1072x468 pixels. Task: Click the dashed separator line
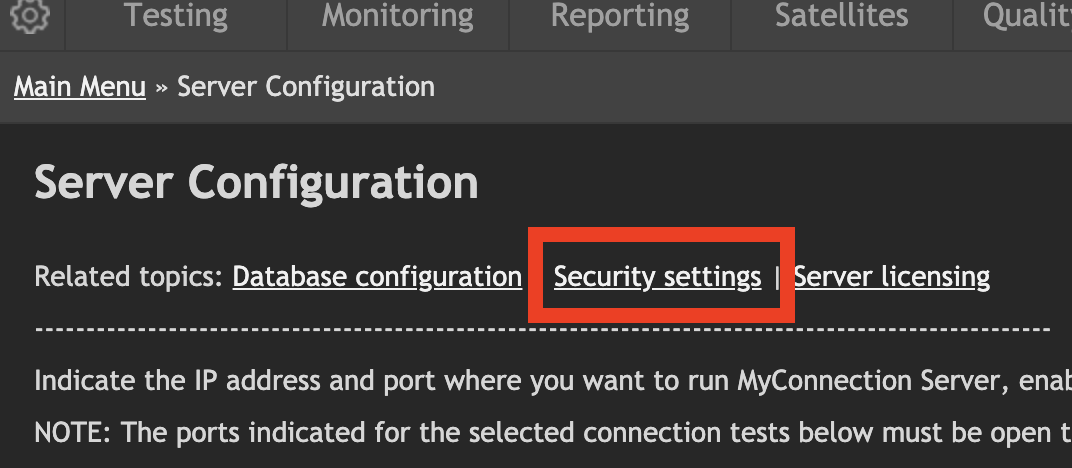(x=542, y=329)
